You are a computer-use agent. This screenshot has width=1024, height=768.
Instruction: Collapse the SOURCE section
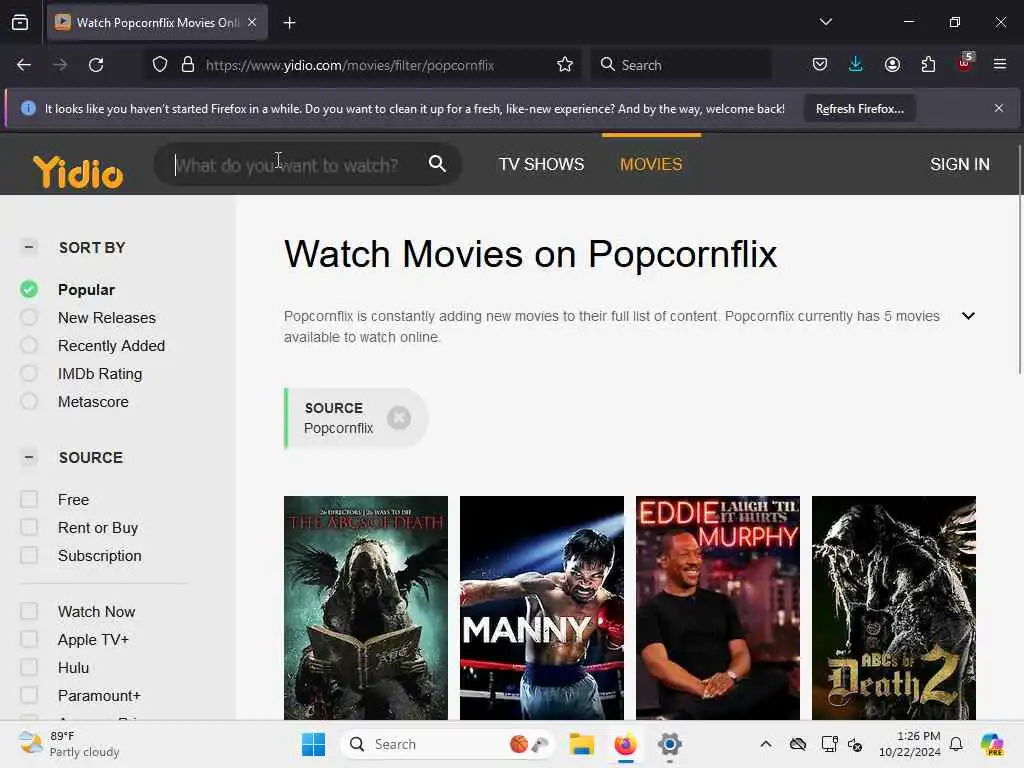click(29, 457)
